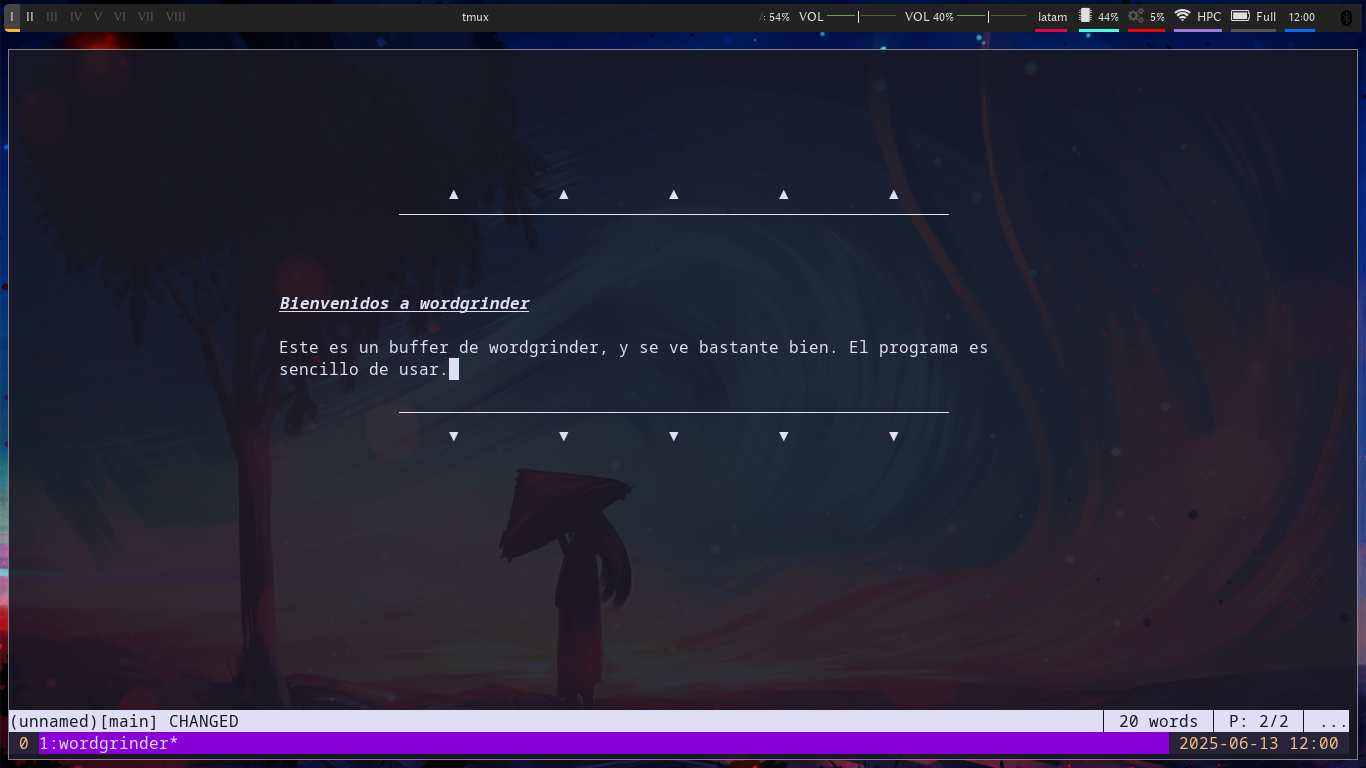
Task: Click the word 'programa' in the paragraph
Action: point(919,347)
